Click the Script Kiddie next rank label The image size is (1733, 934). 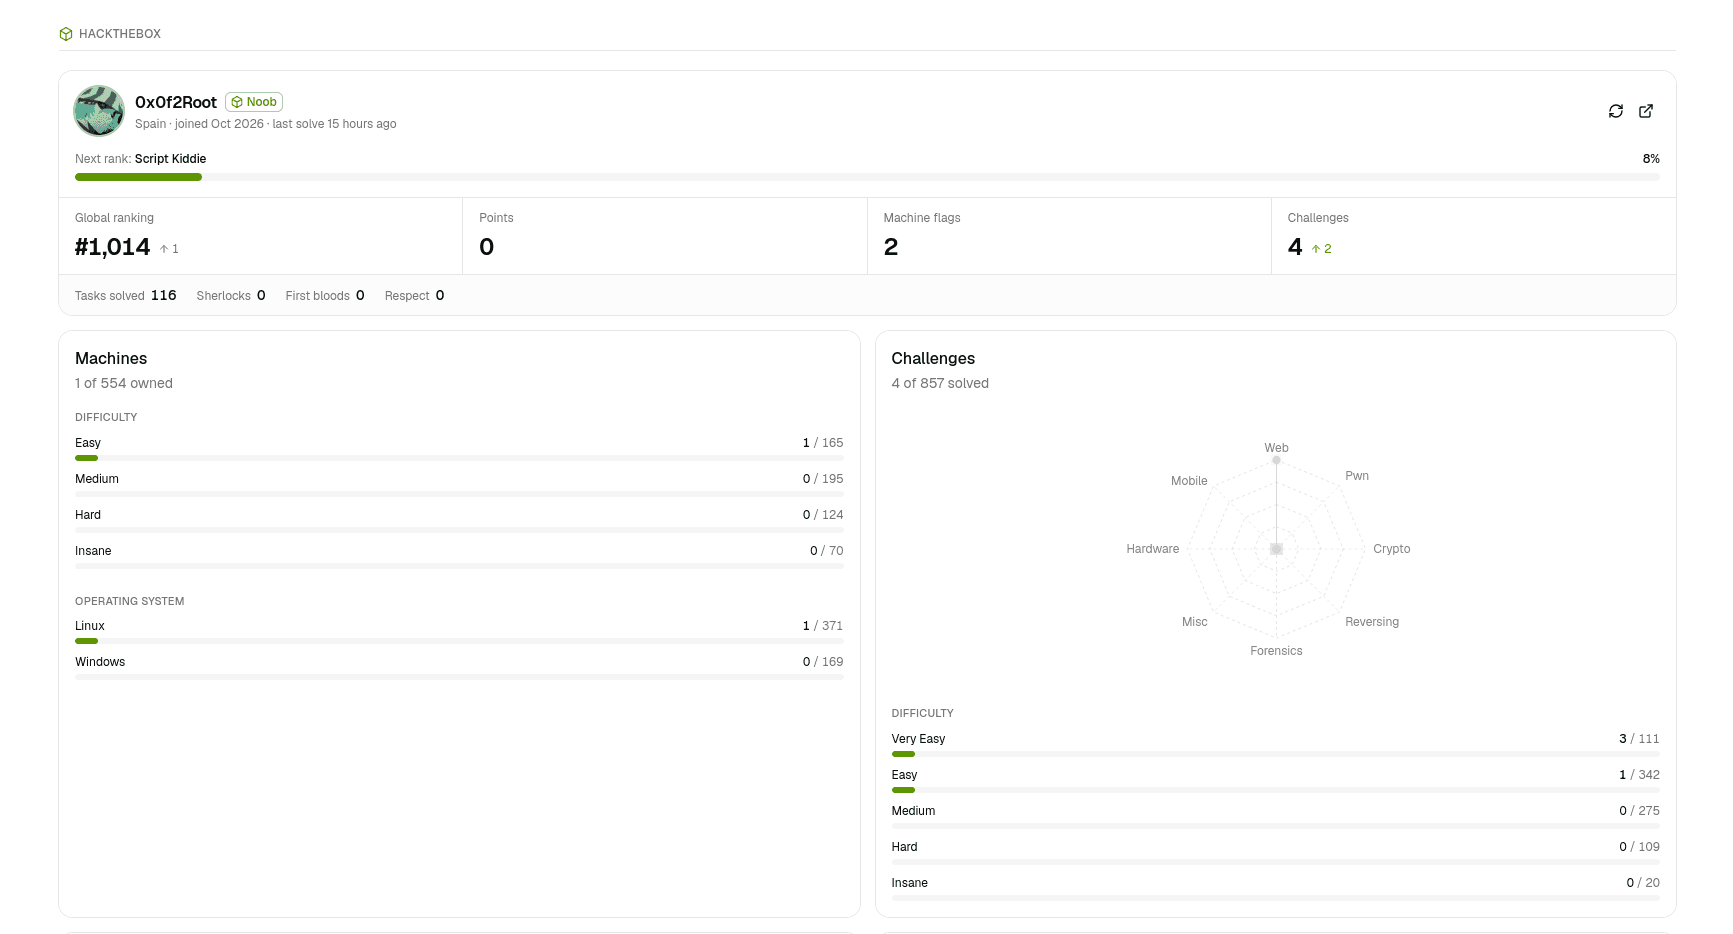pyautogui.click(x=170, y=159)
